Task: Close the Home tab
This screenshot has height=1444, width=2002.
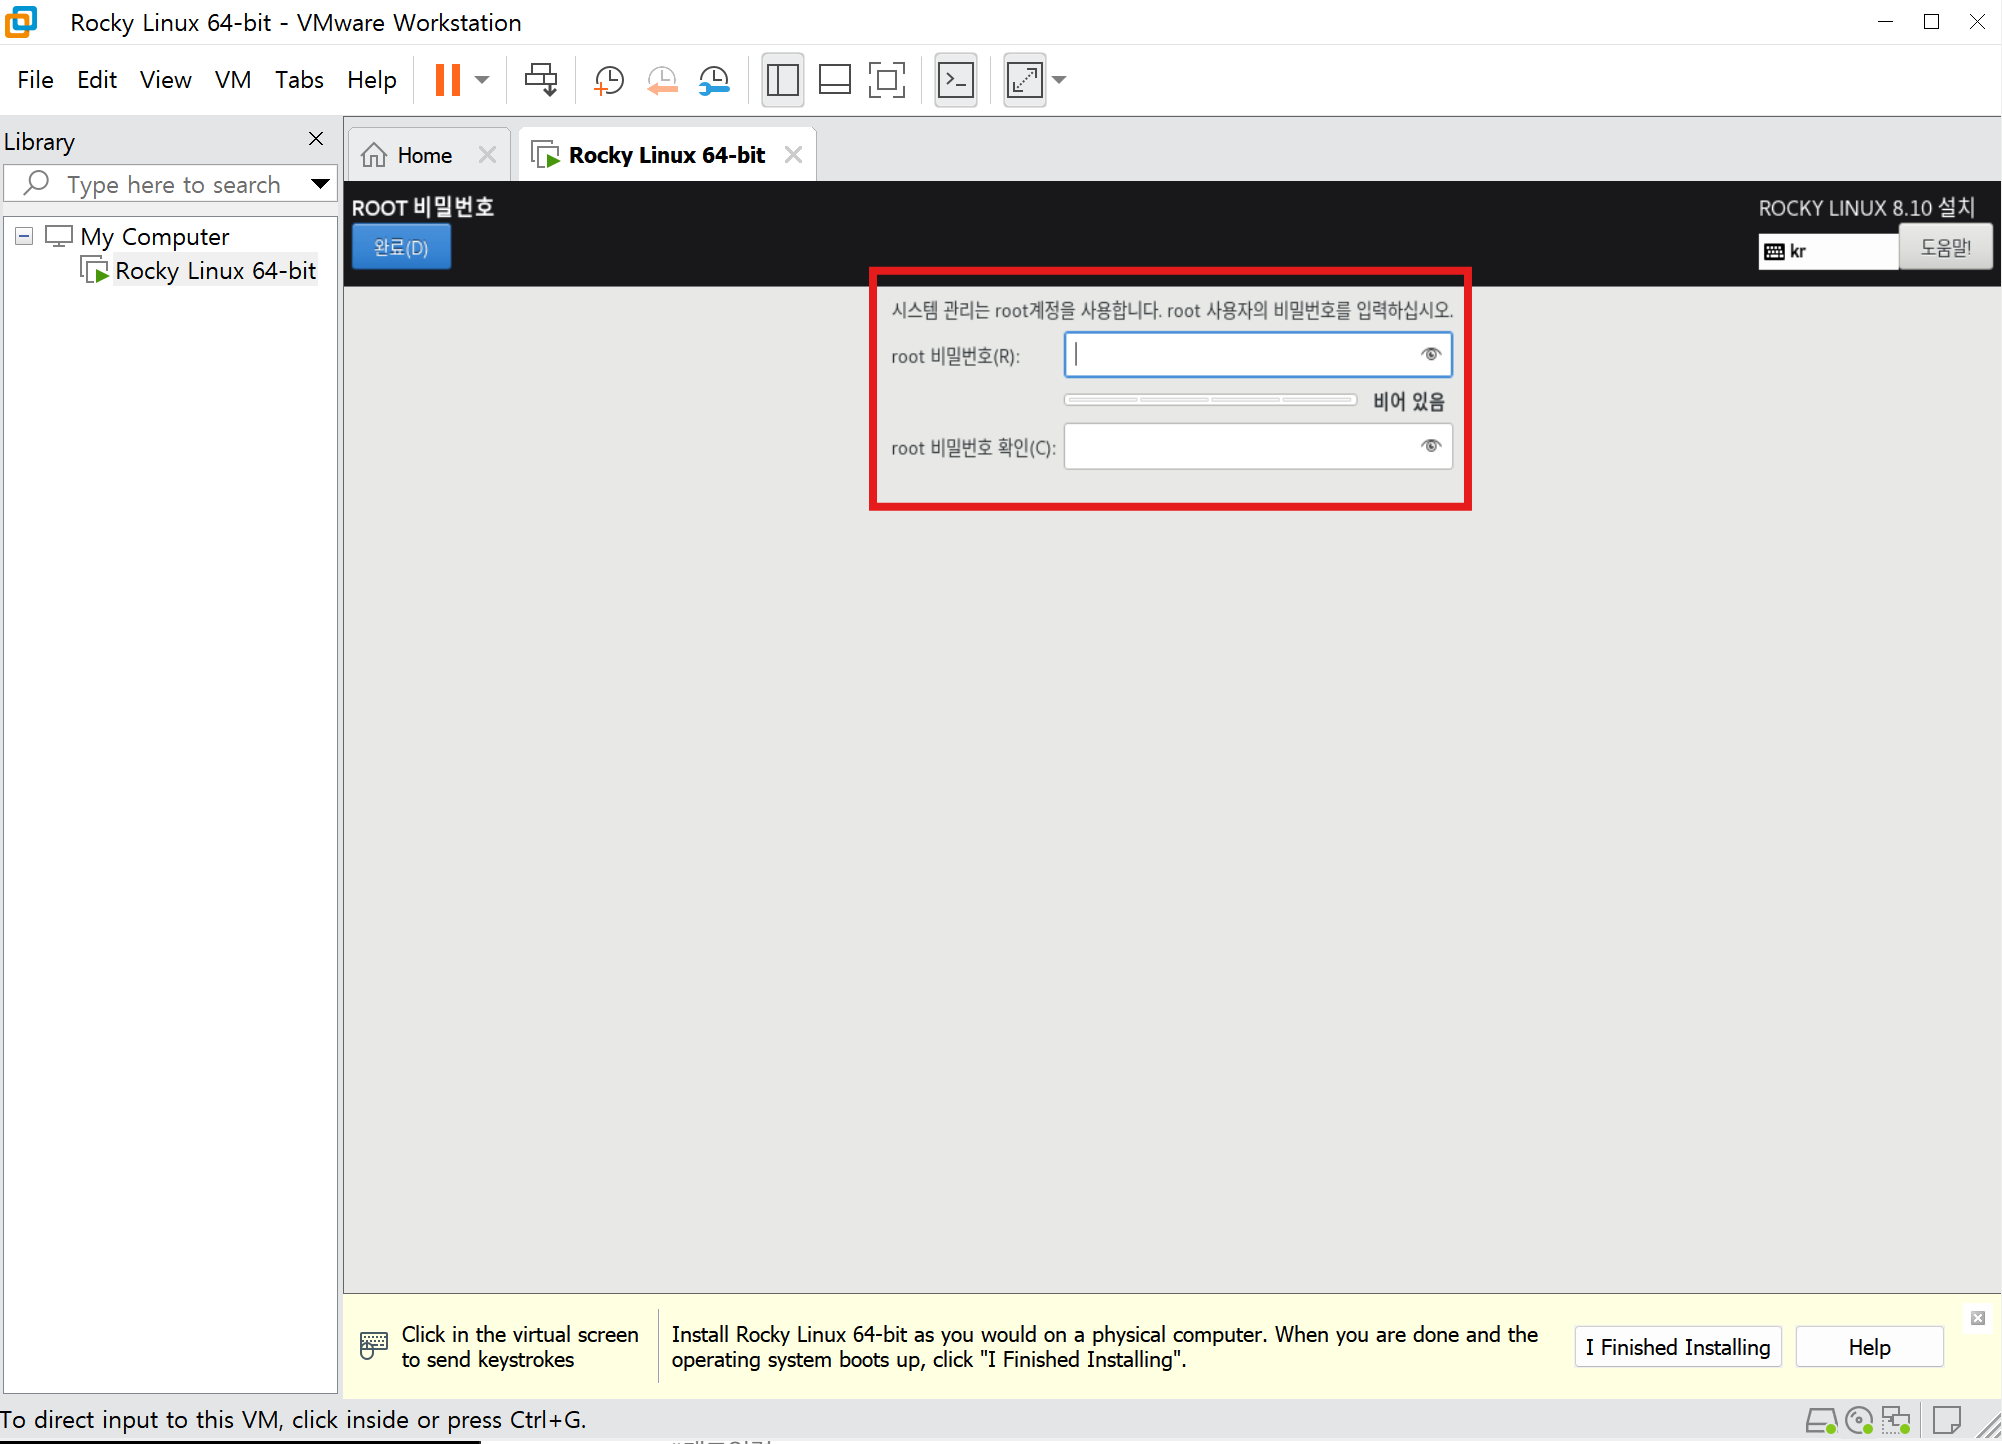Action: click(487, 155)
